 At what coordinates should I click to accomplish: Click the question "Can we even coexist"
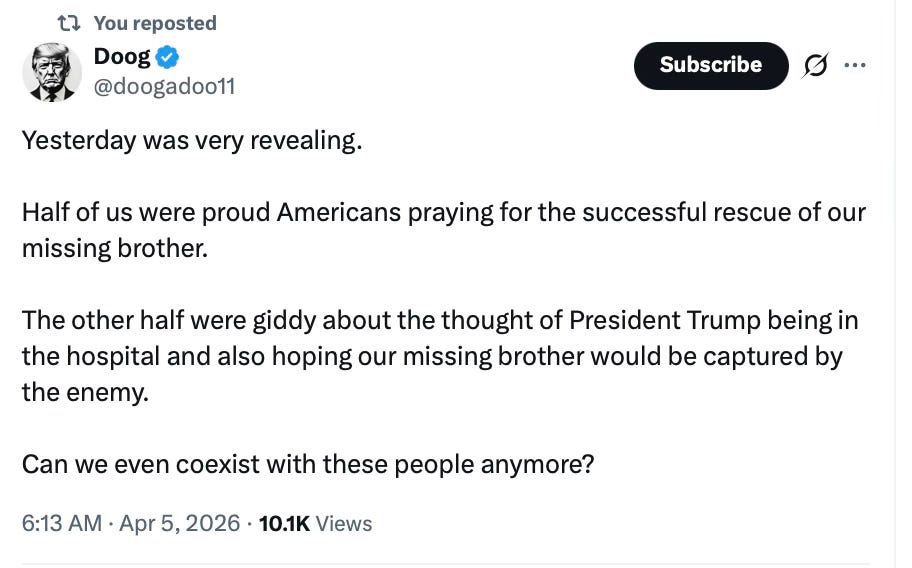pos(308,464)
